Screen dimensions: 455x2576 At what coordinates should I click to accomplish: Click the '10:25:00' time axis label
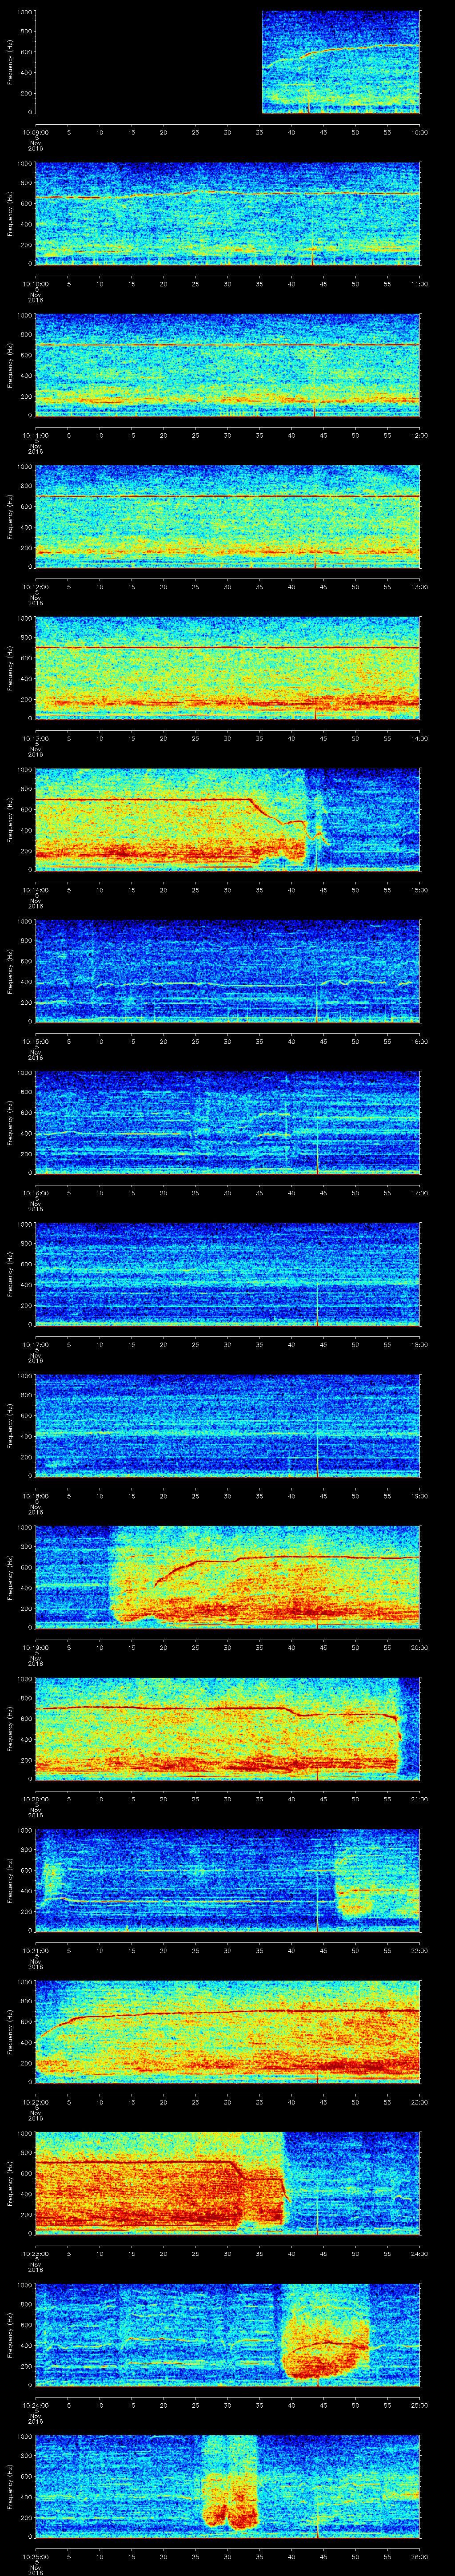tap(36, 2558)
